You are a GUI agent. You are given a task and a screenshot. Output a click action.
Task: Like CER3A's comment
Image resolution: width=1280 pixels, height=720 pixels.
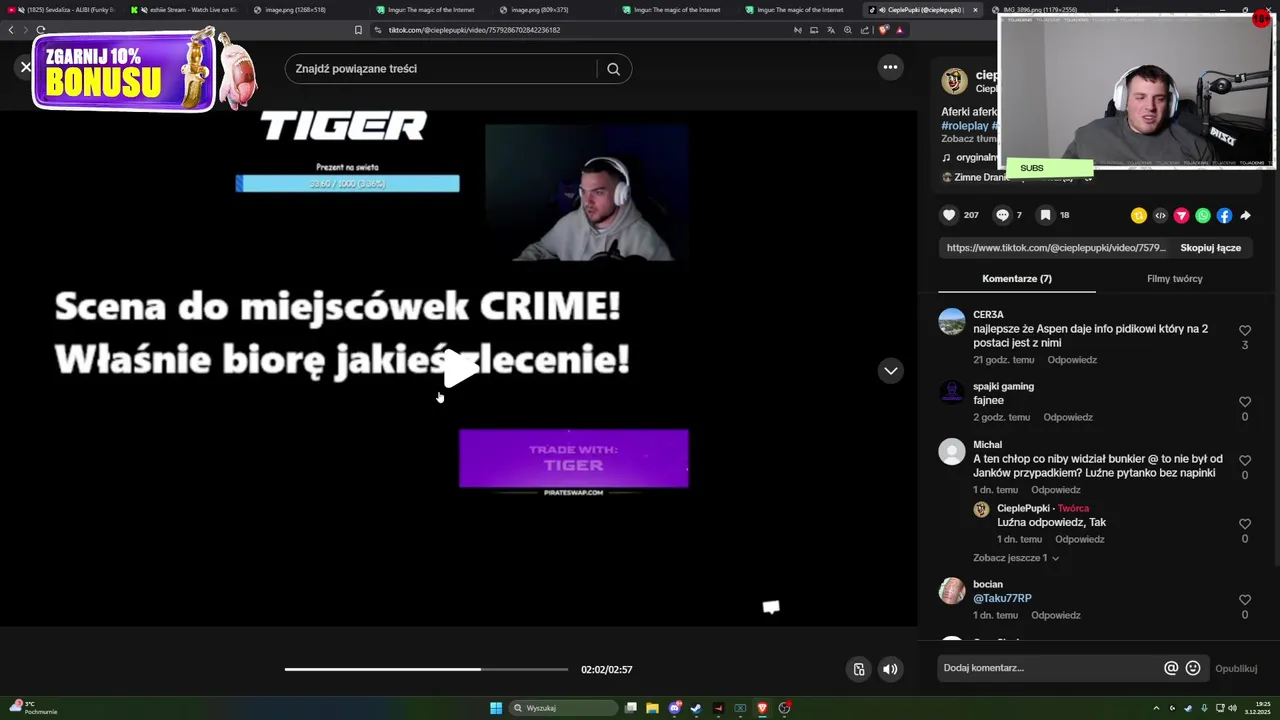pyautogui.click(x=1245, y=330)
